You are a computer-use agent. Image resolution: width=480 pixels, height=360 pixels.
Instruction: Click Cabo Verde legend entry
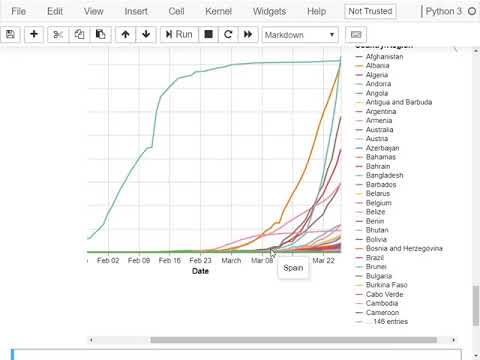pyautogui.click(x=384, y=294)
